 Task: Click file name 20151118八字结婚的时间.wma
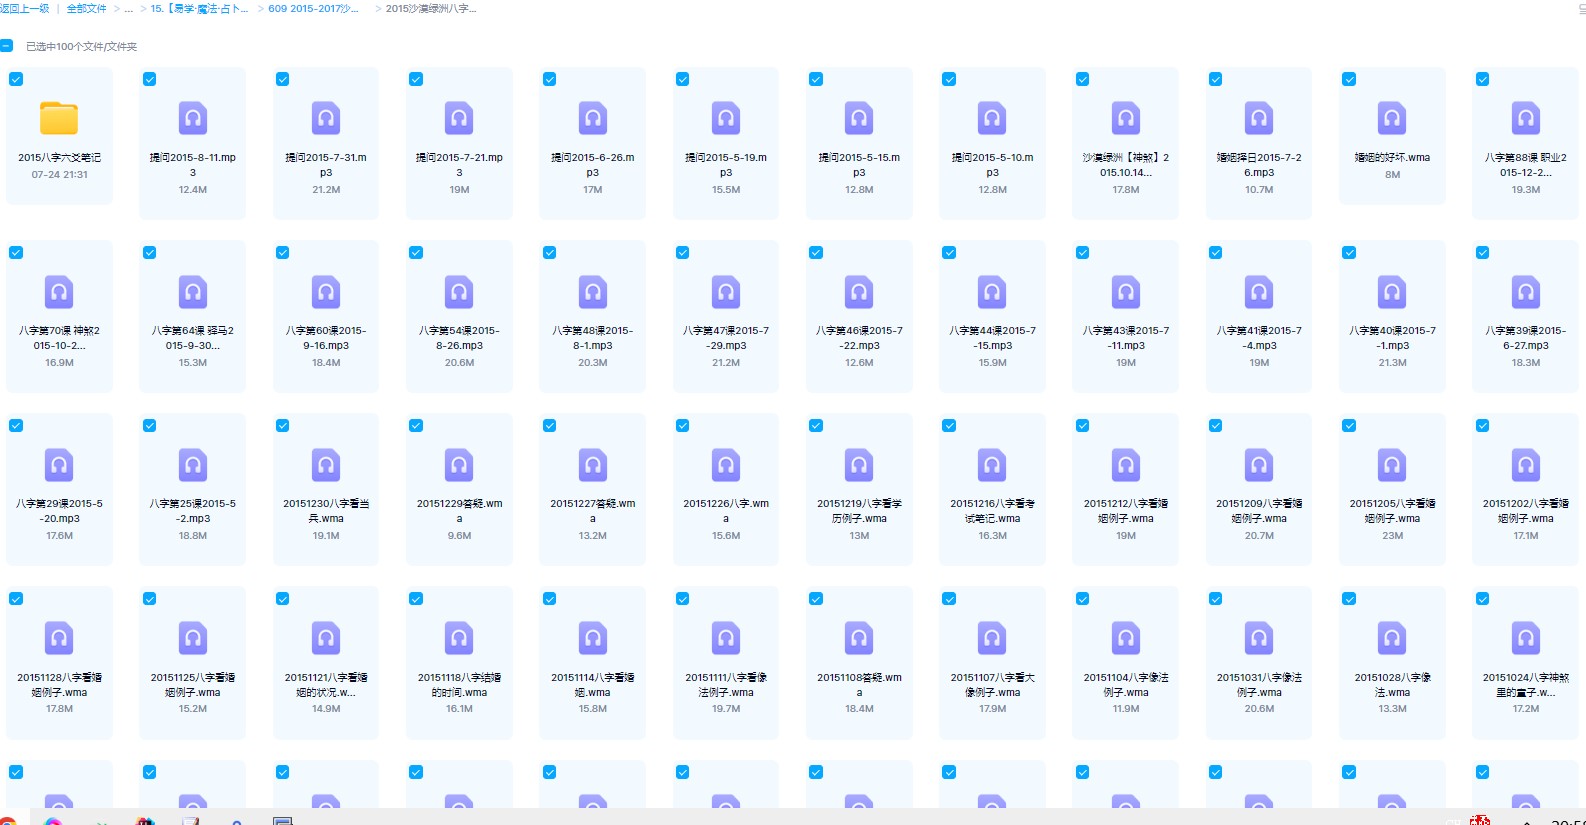tap(459, 684)
